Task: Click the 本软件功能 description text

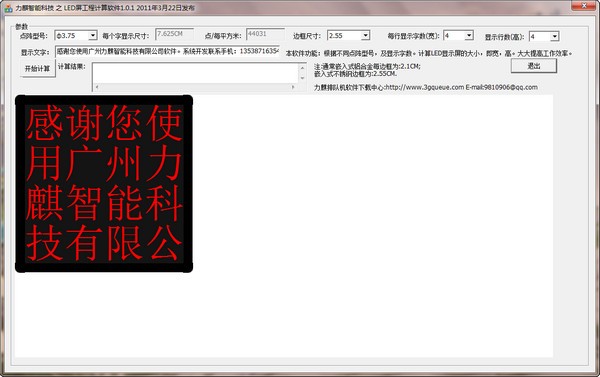Action: (x=429, y=53)
